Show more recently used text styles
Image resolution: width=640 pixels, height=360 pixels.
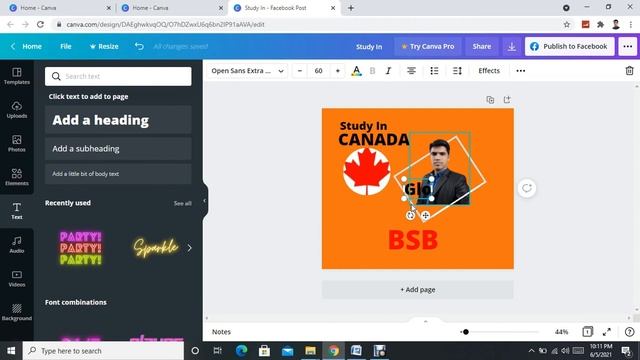point(189,248)
